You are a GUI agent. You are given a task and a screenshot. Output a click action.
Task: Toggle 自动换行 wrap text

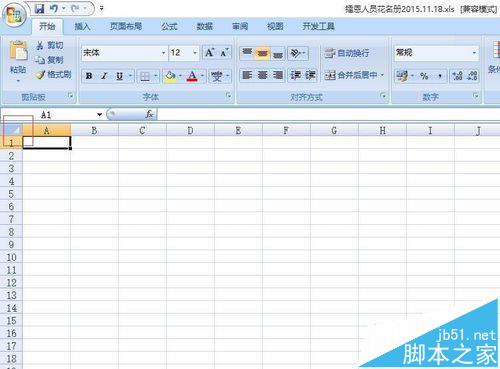point(347,53)
